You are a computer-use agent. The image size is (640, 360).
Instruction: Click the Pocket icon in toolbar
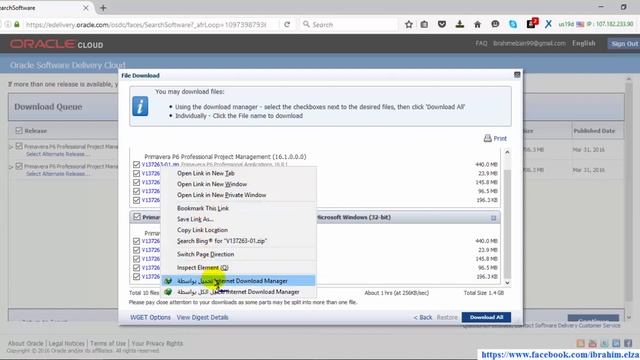click(442, 24)
